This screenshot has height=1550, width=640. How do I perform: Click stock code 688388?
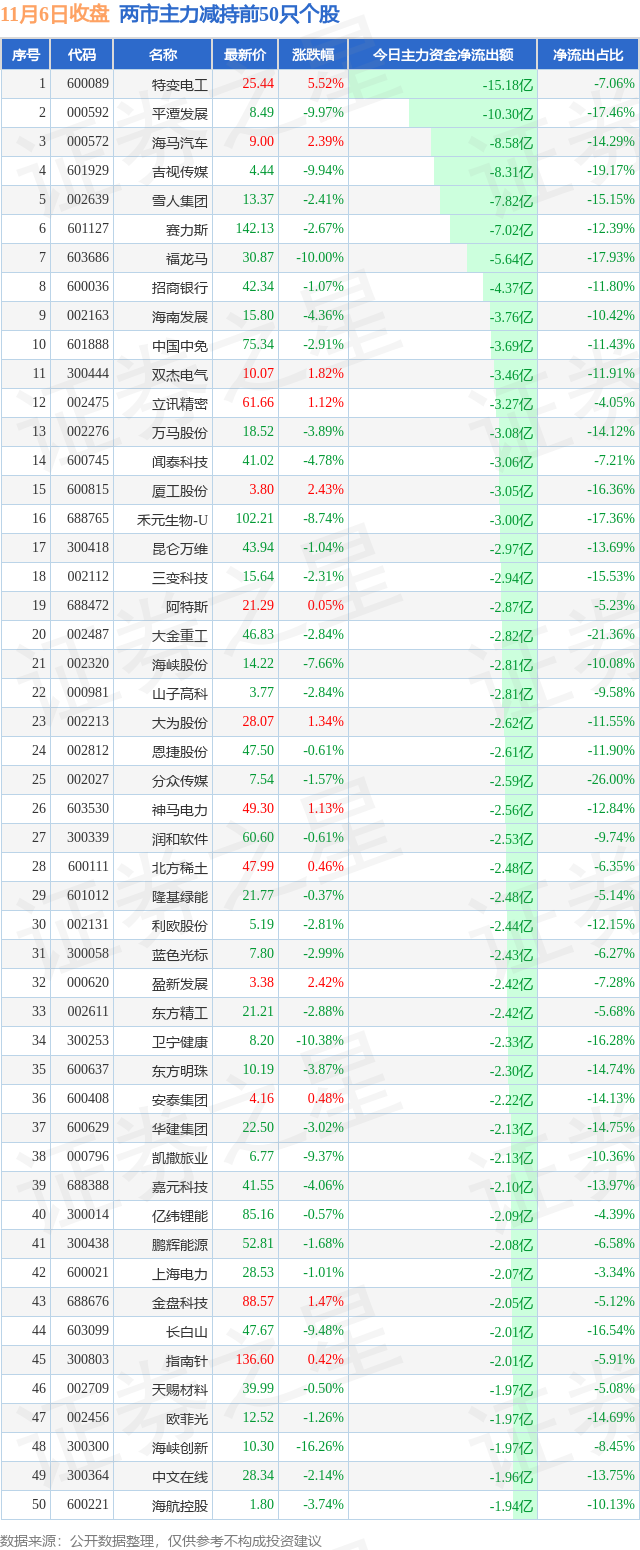point(87,1186)
